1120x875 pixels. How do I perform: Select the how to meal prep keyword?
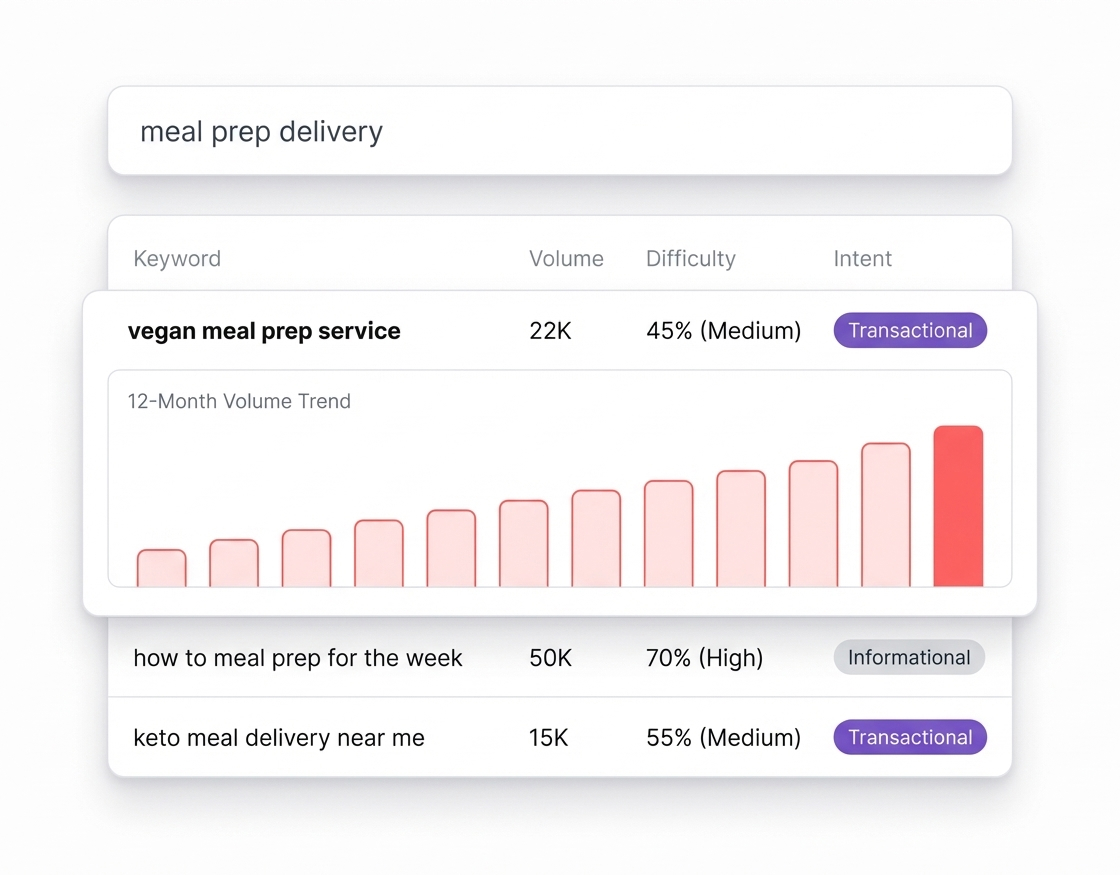298,658
